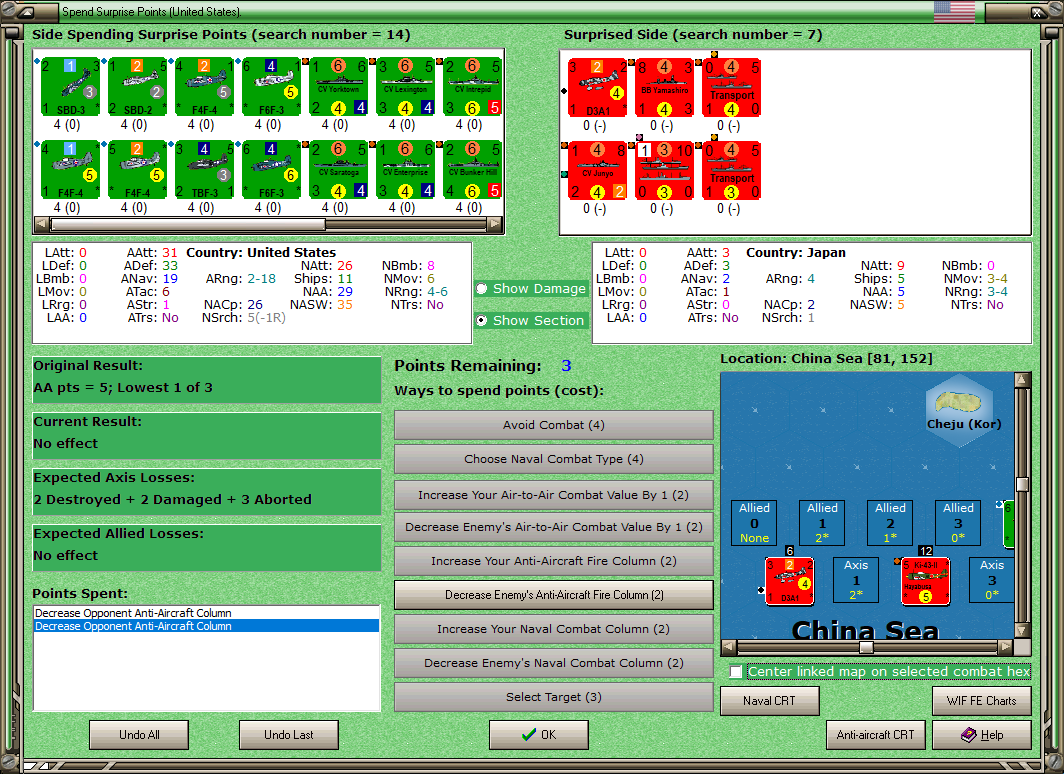This screenshot has width=1064, height=774.
Task: Click the map vertical scrollbar up arrow
Action: coord(1023,380)
